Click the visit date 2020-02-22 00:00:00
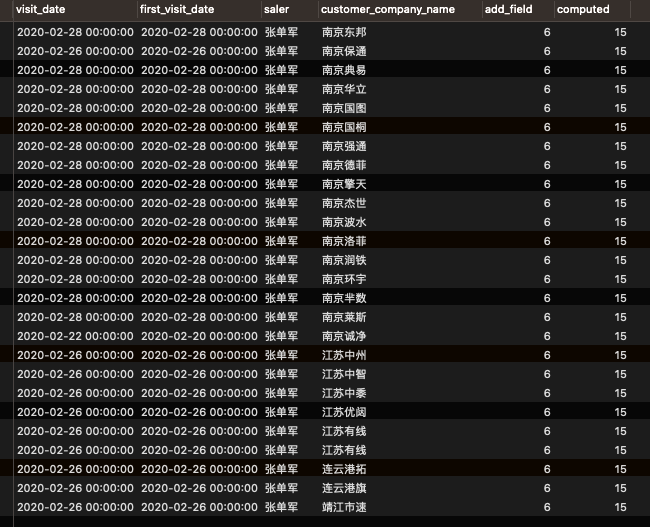Viewport: 650px width, 527px height. pyautogui.click(x=75, y=336)
